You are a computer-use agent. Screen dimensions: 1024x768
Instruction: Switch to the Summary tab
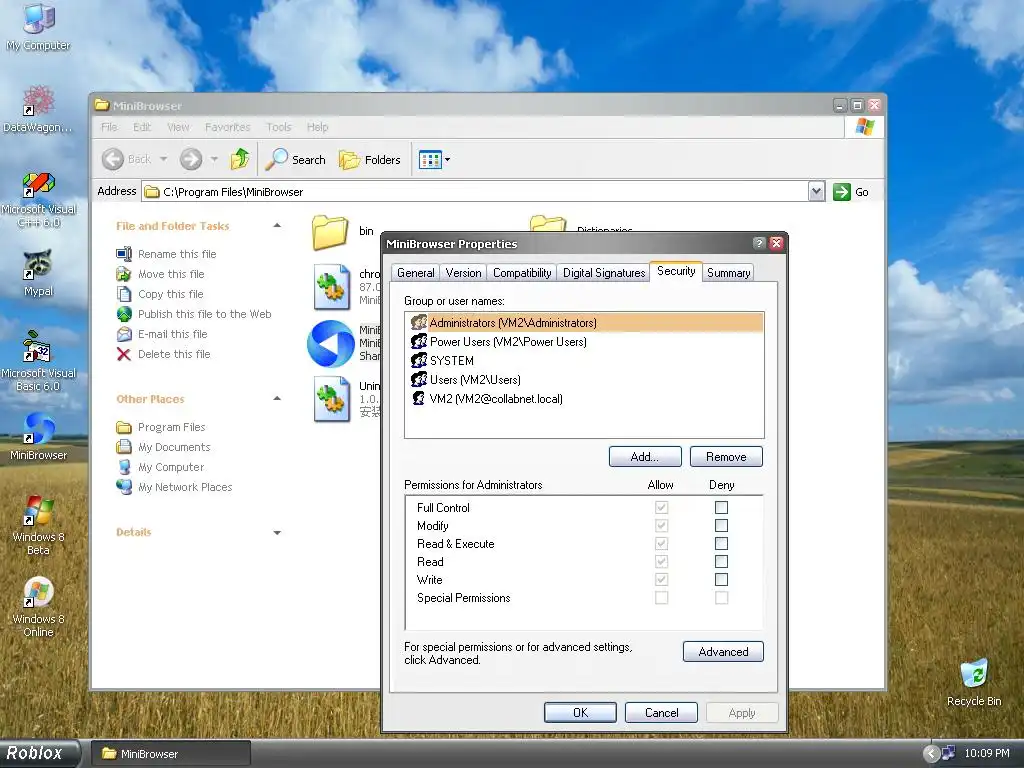(728, 273)
